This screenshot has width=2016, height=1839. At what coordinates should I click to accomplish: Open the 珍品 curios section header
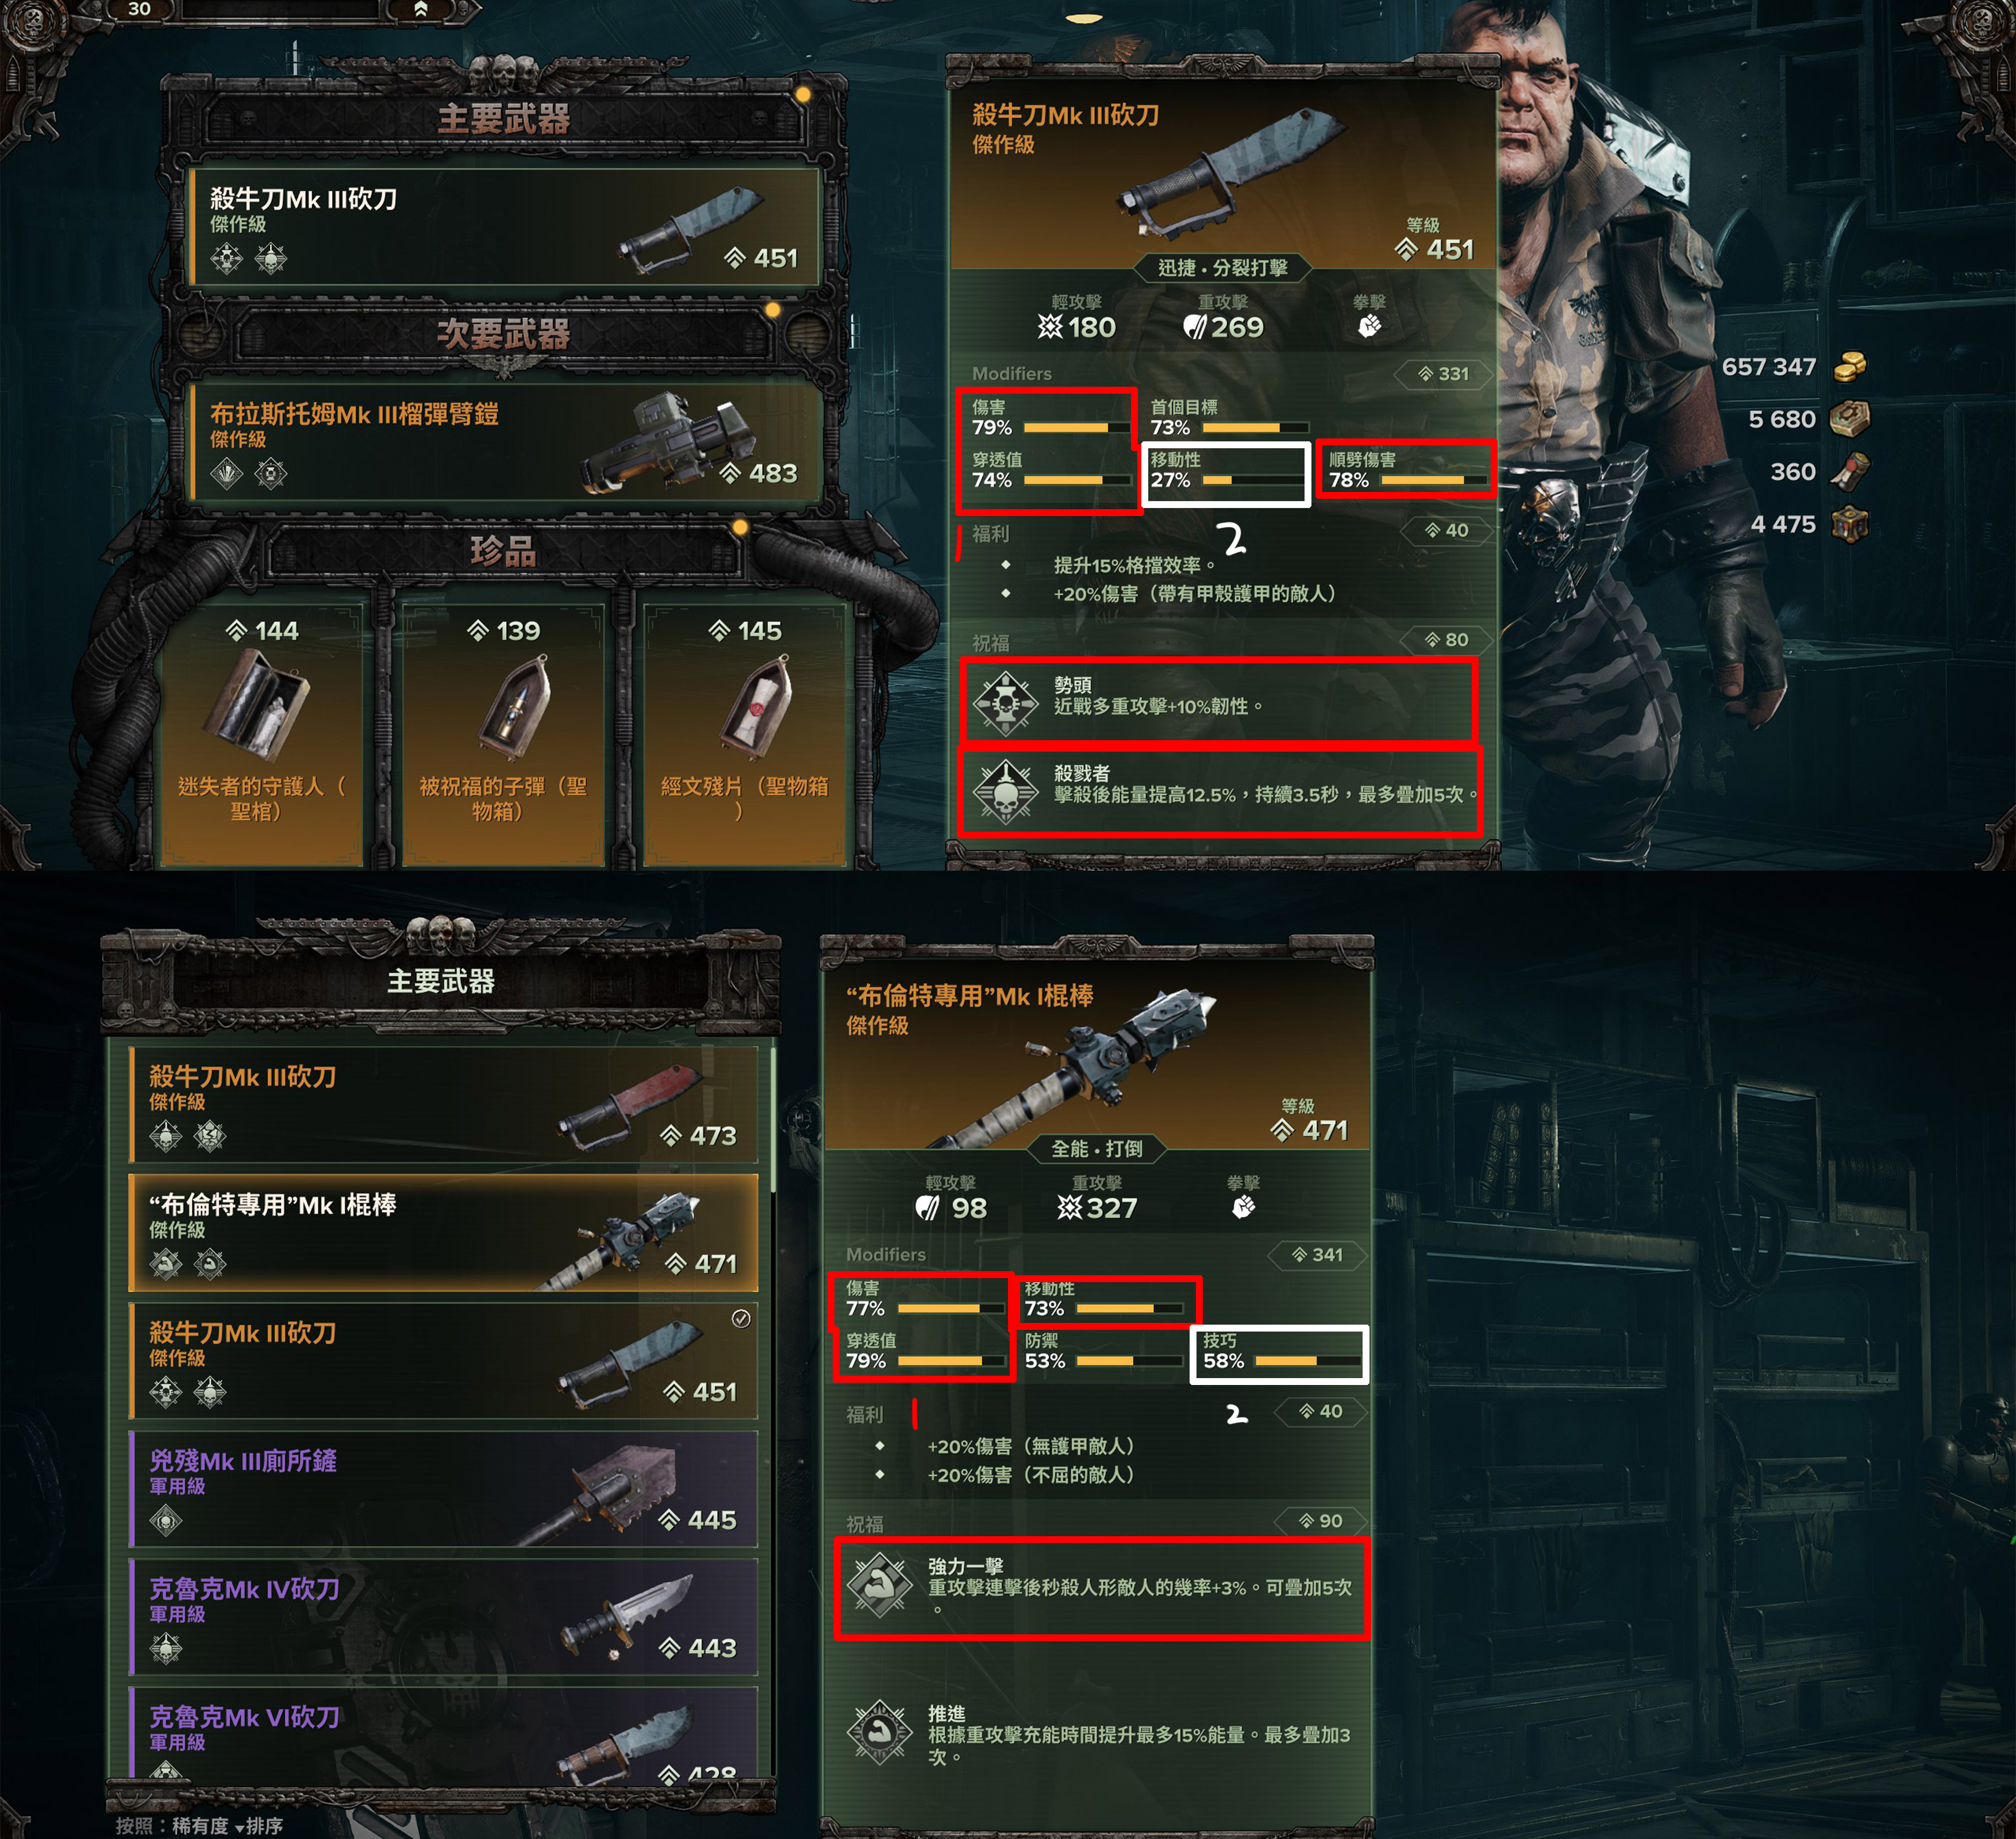(504, 549)
